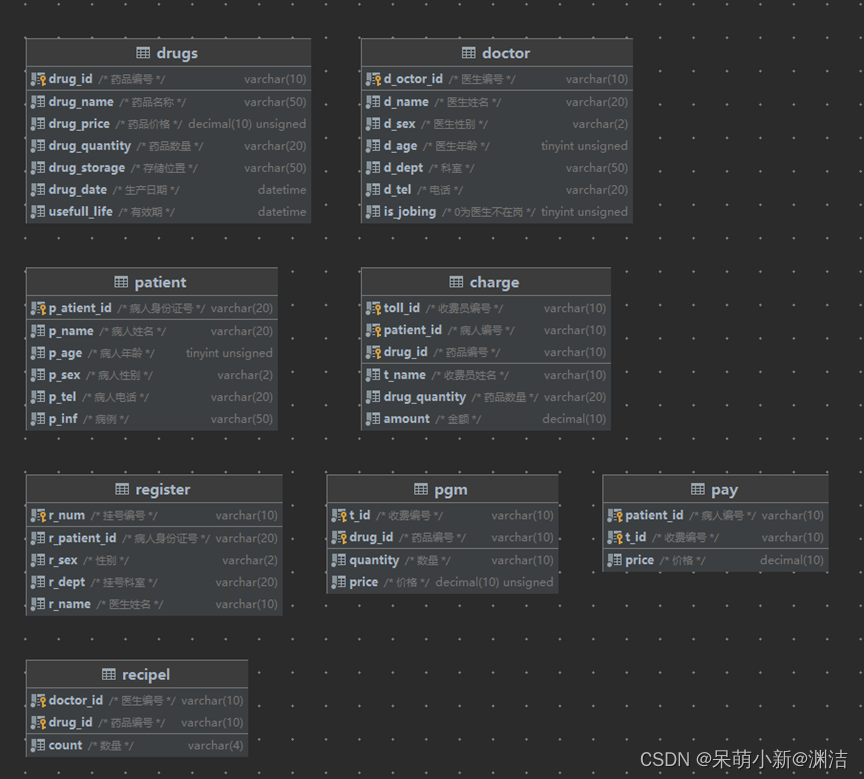The width and height of the screenshot is (864, 779).
Task: Select d_tel column name
Action: point(397,190)
